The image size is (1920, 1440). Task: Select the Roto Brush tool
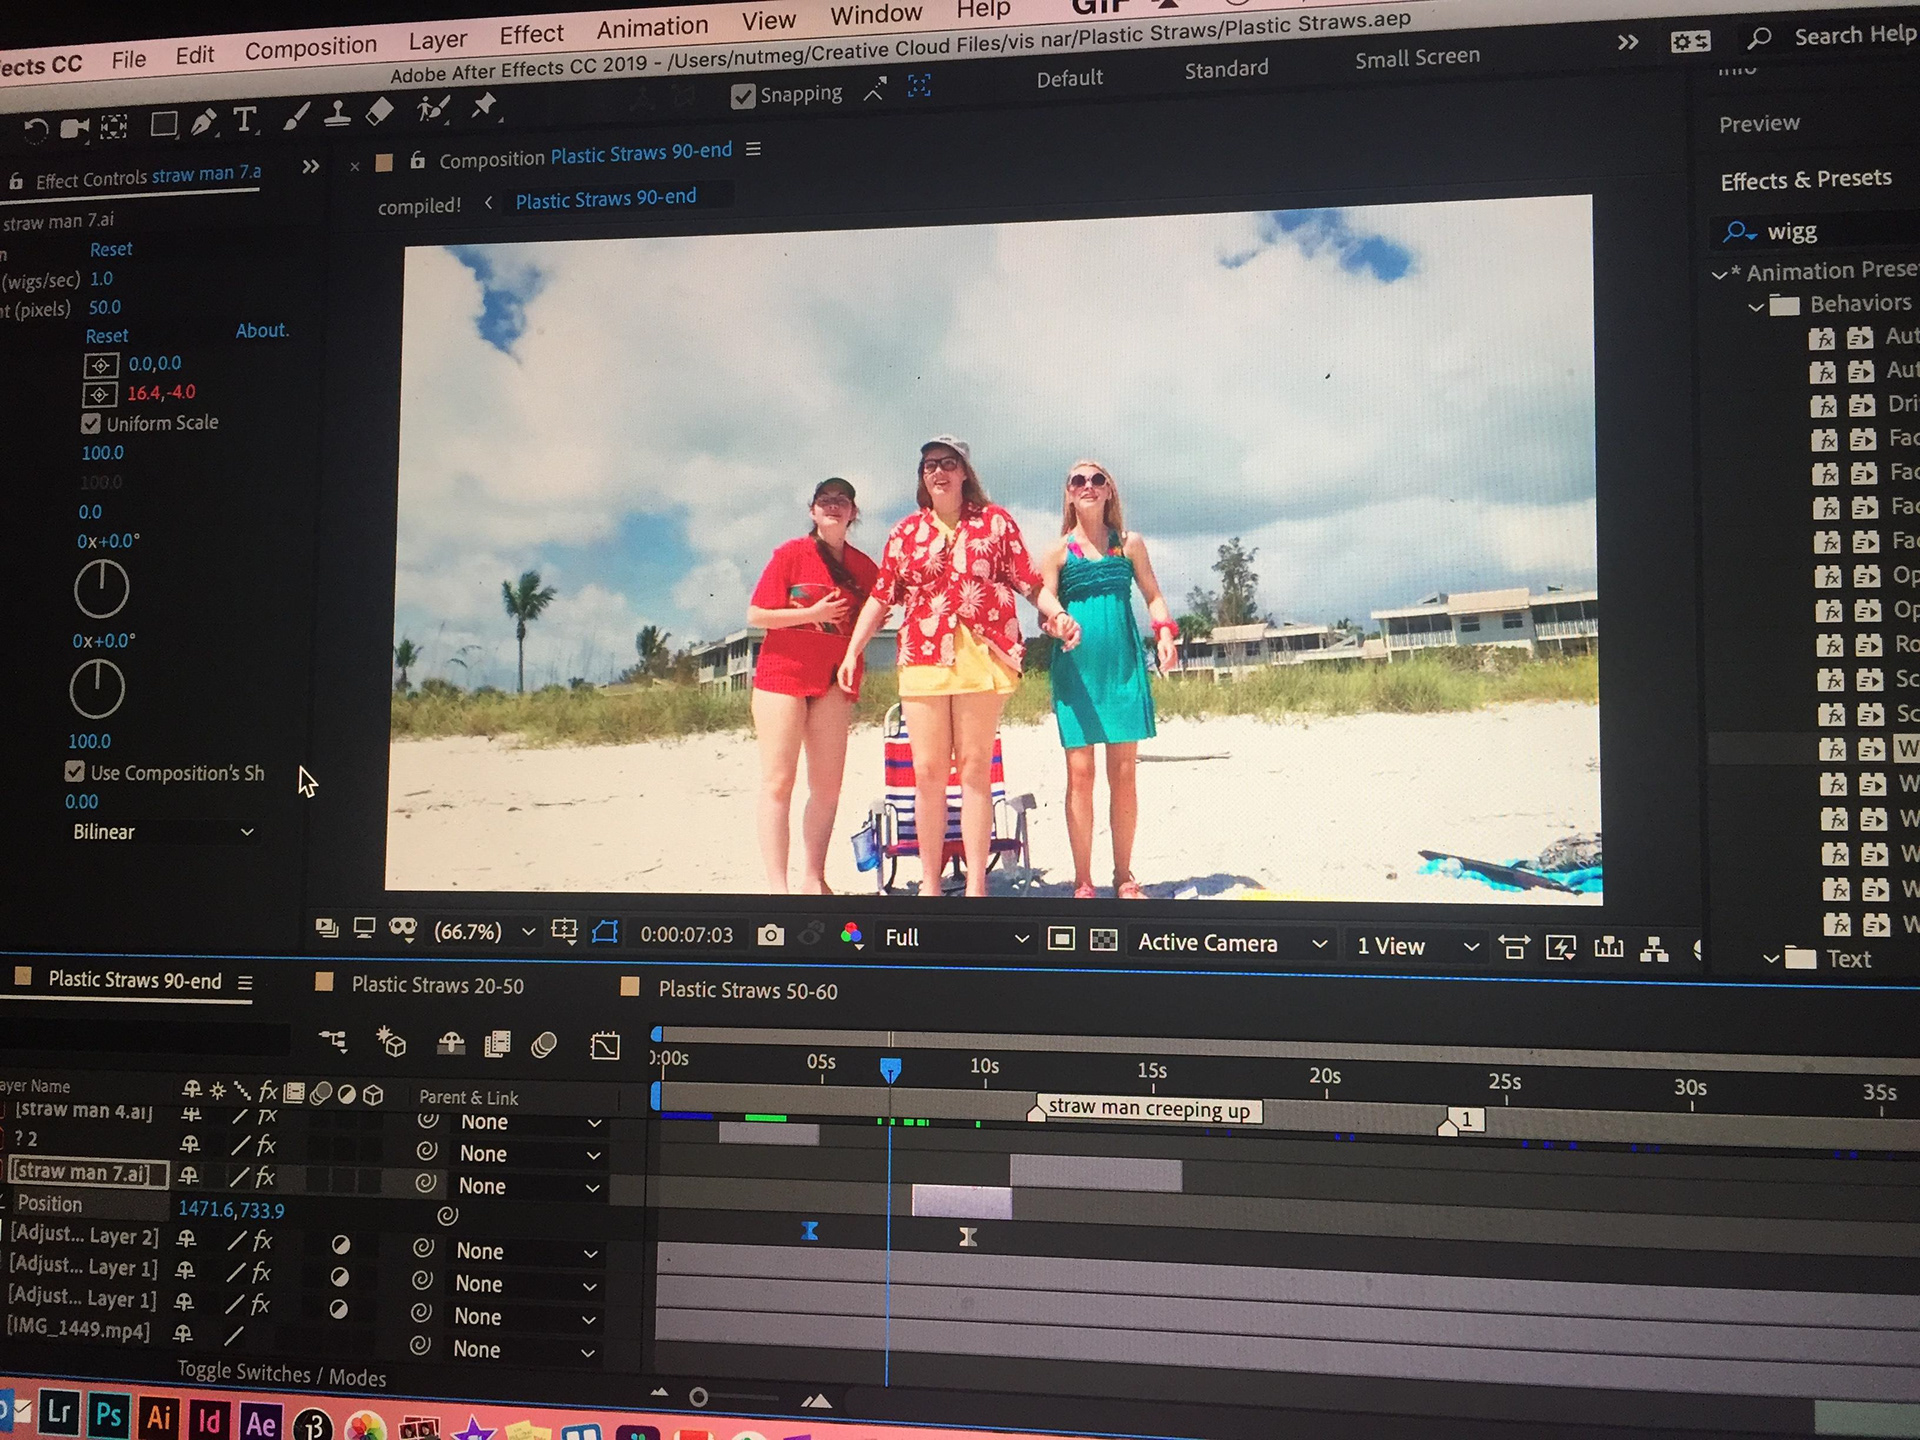click(433, 108)
